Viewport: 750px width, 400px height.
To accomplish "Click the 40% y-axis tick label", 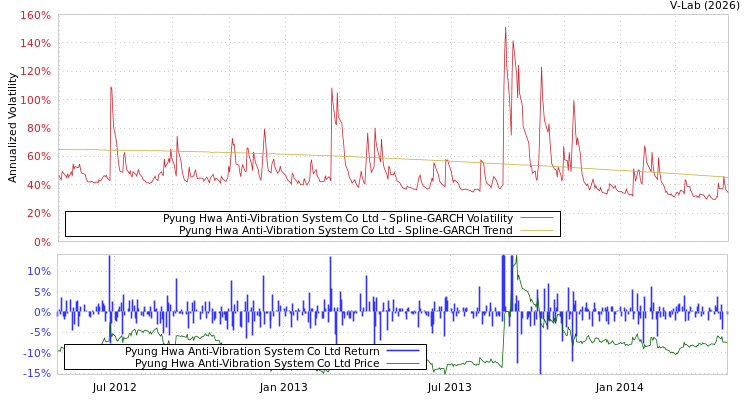I will pyautogui.click(x=38, y=185).
